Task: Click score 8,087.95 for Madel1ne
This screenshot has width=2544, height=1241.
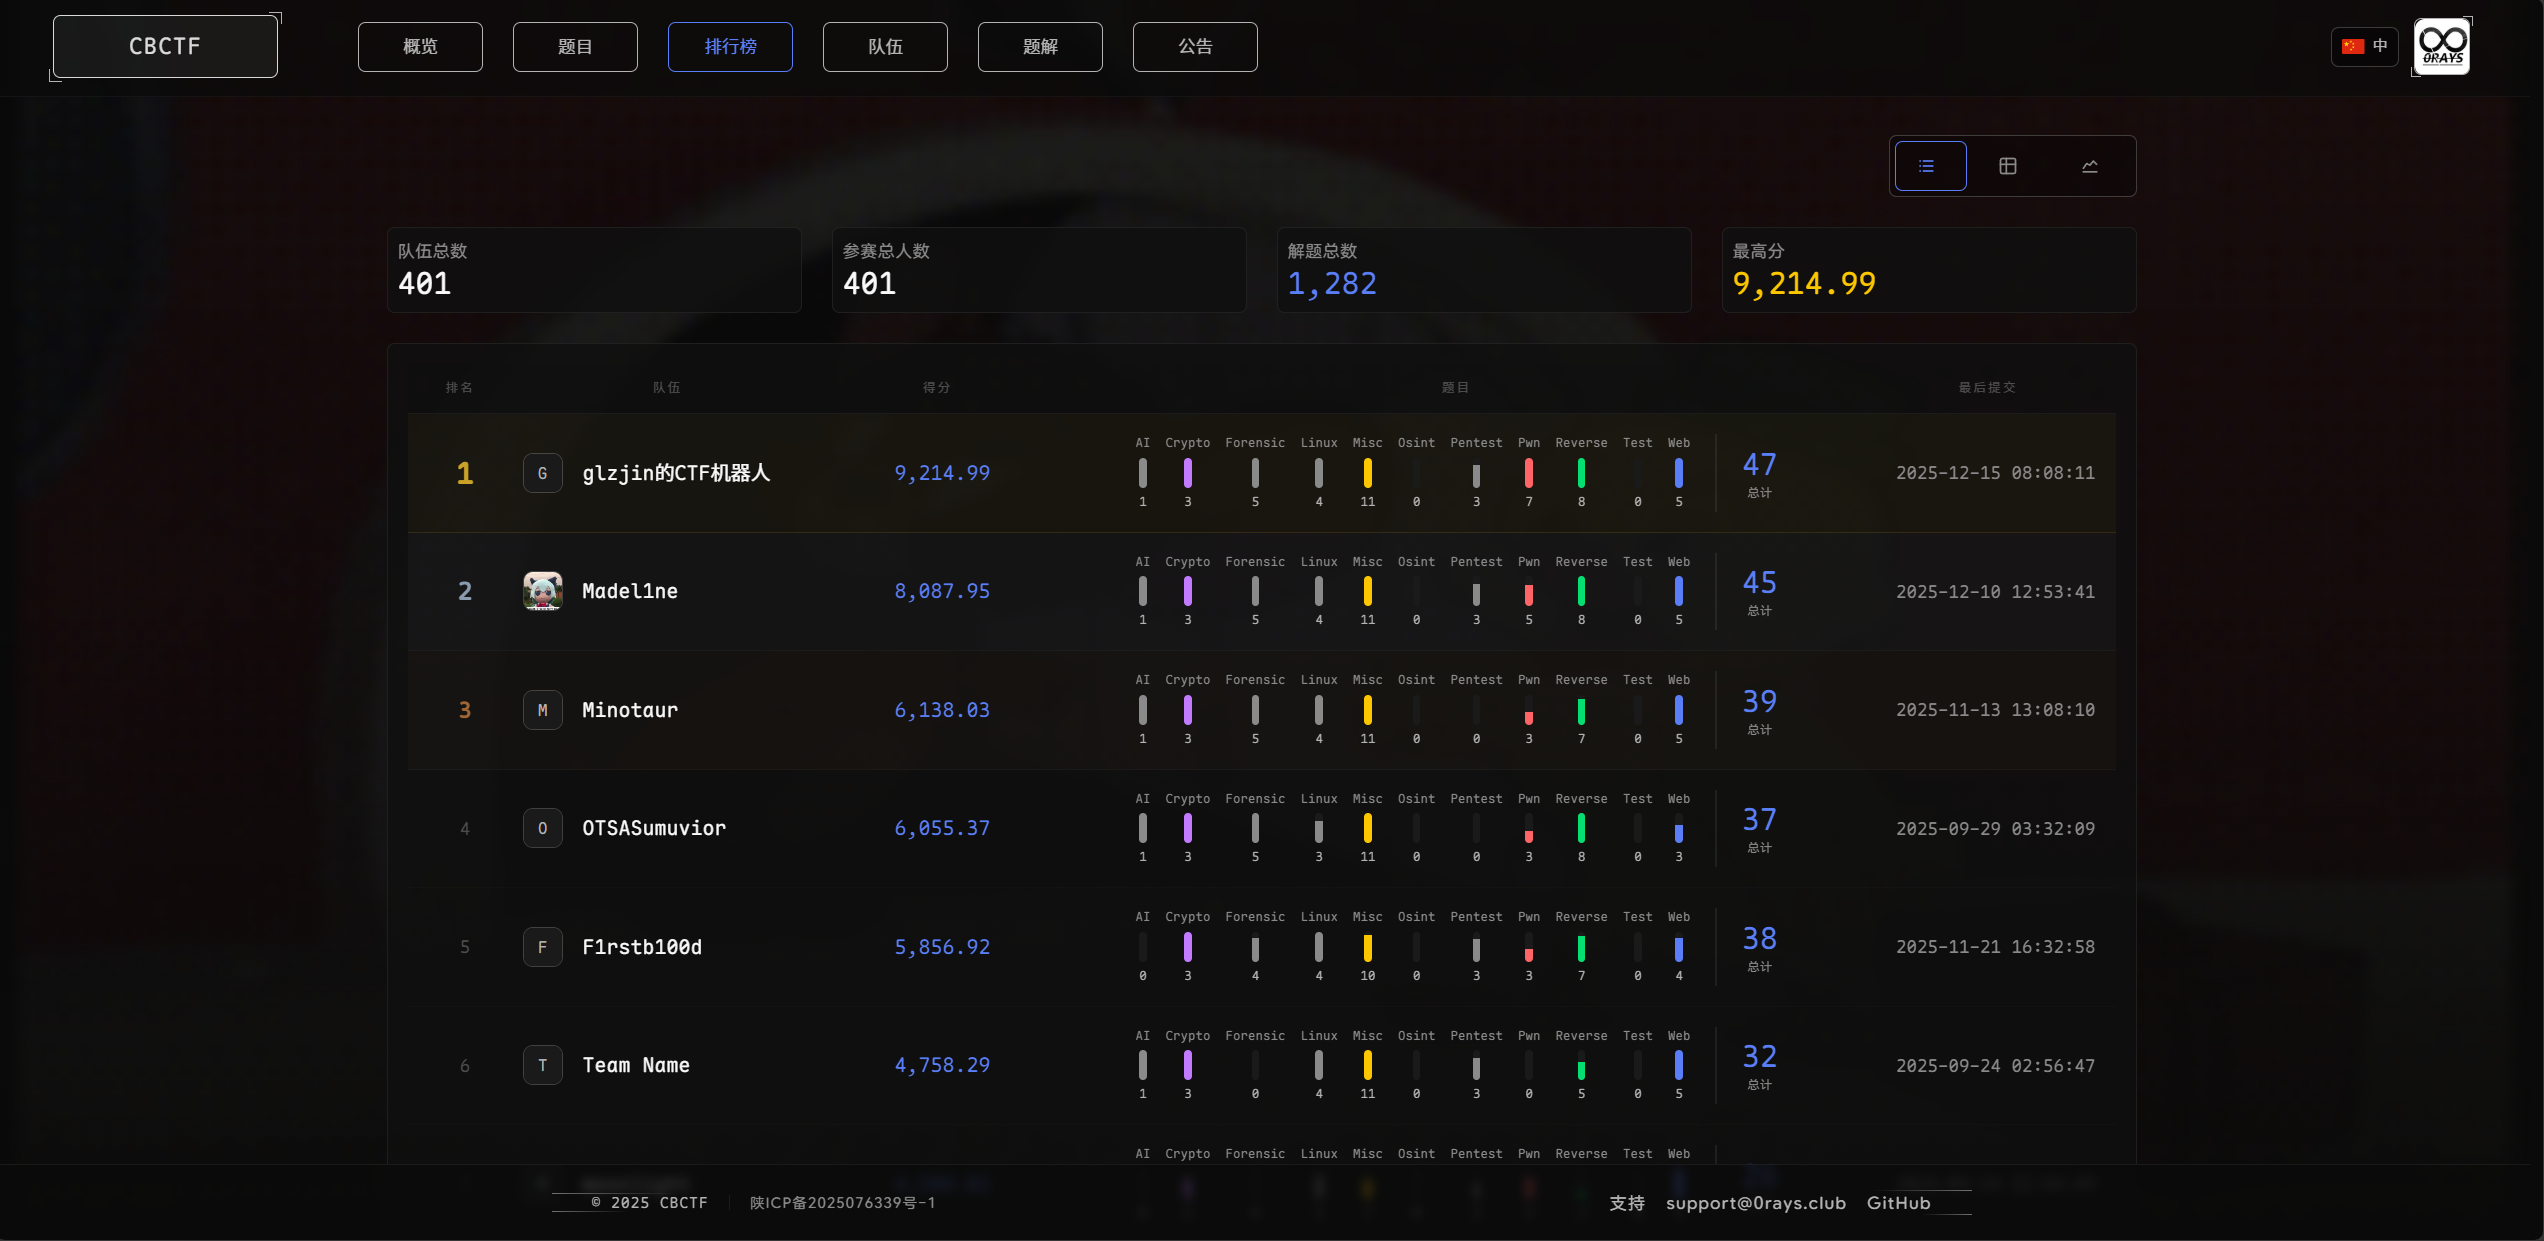Action: tap(942, 591)
